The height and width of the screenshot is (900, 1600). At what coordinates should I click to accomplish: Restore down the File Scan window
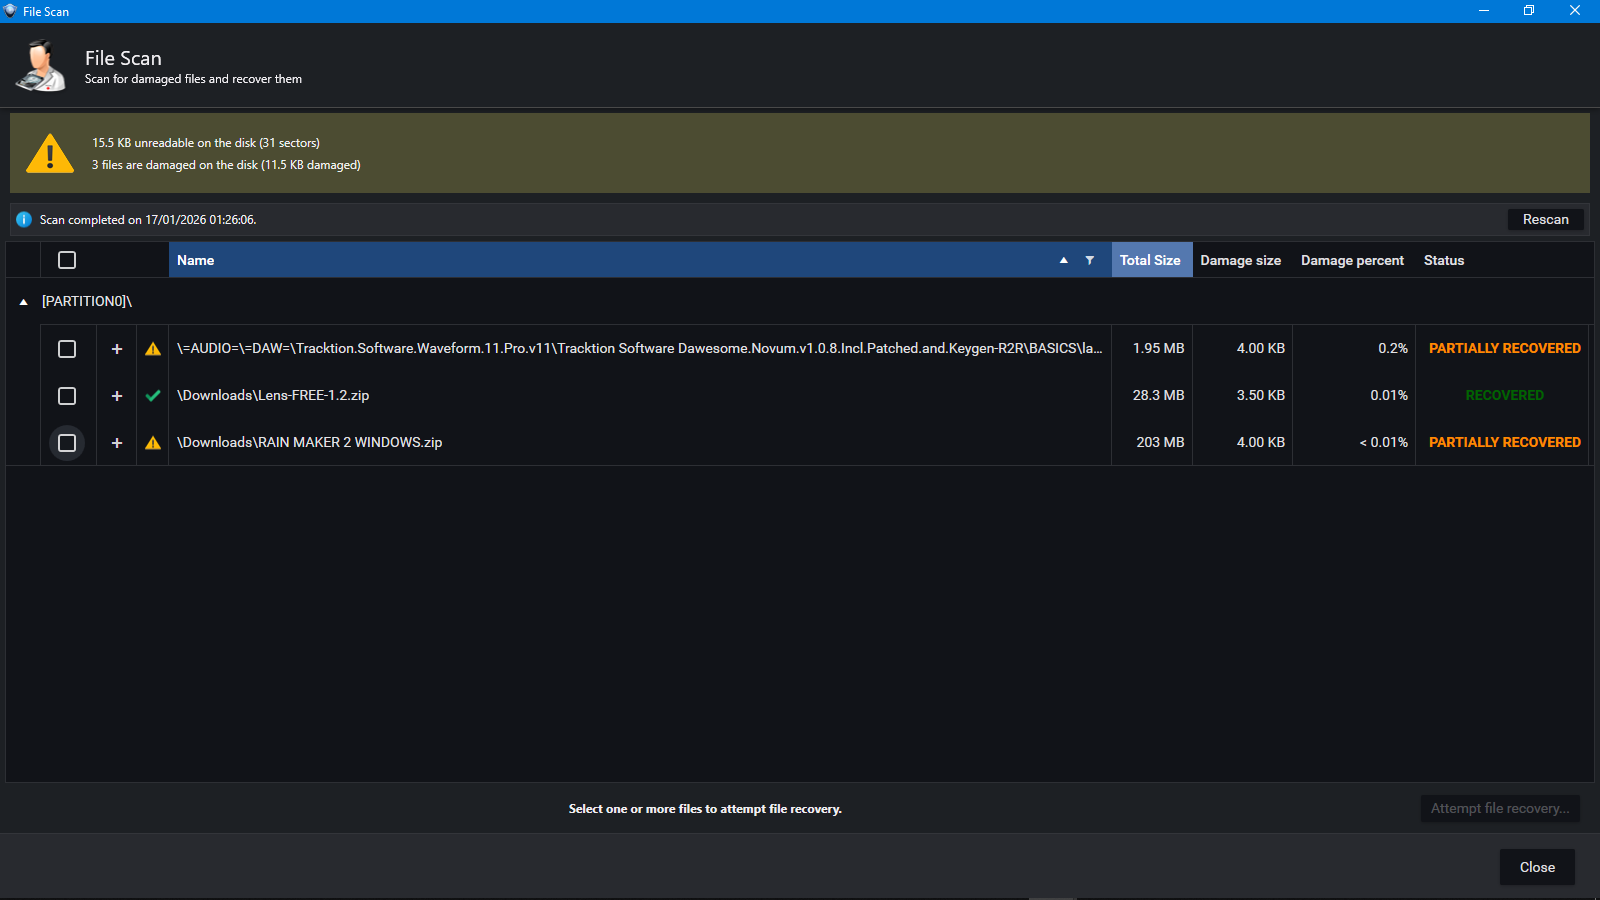point(1529,11)
